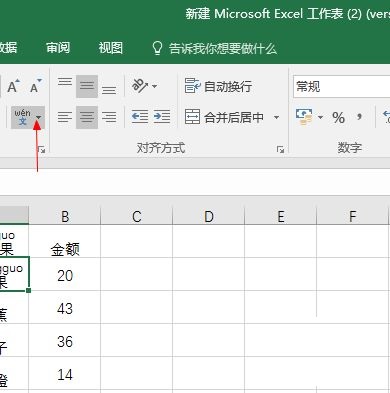Image resolution: width=390 pixels, height=393 pixels.
Task: Select column D header
Action: 209,216
